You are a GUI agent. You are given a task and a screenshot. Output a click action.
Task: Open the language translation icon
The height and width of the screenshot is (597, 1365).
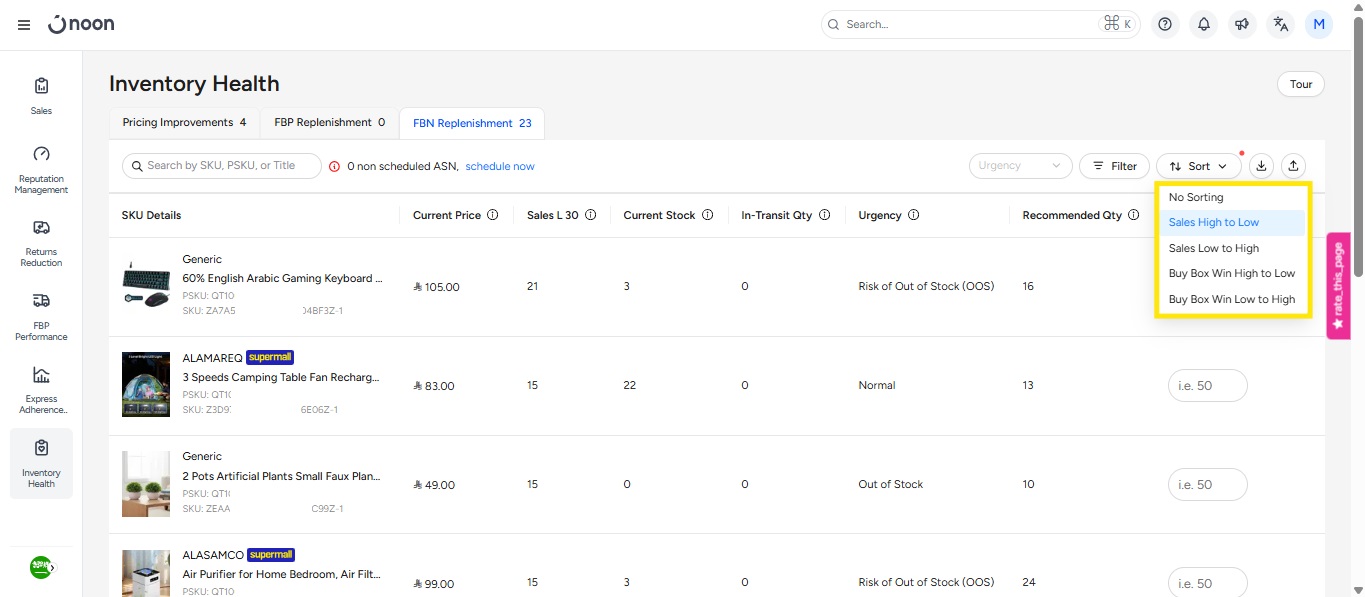1280,25
